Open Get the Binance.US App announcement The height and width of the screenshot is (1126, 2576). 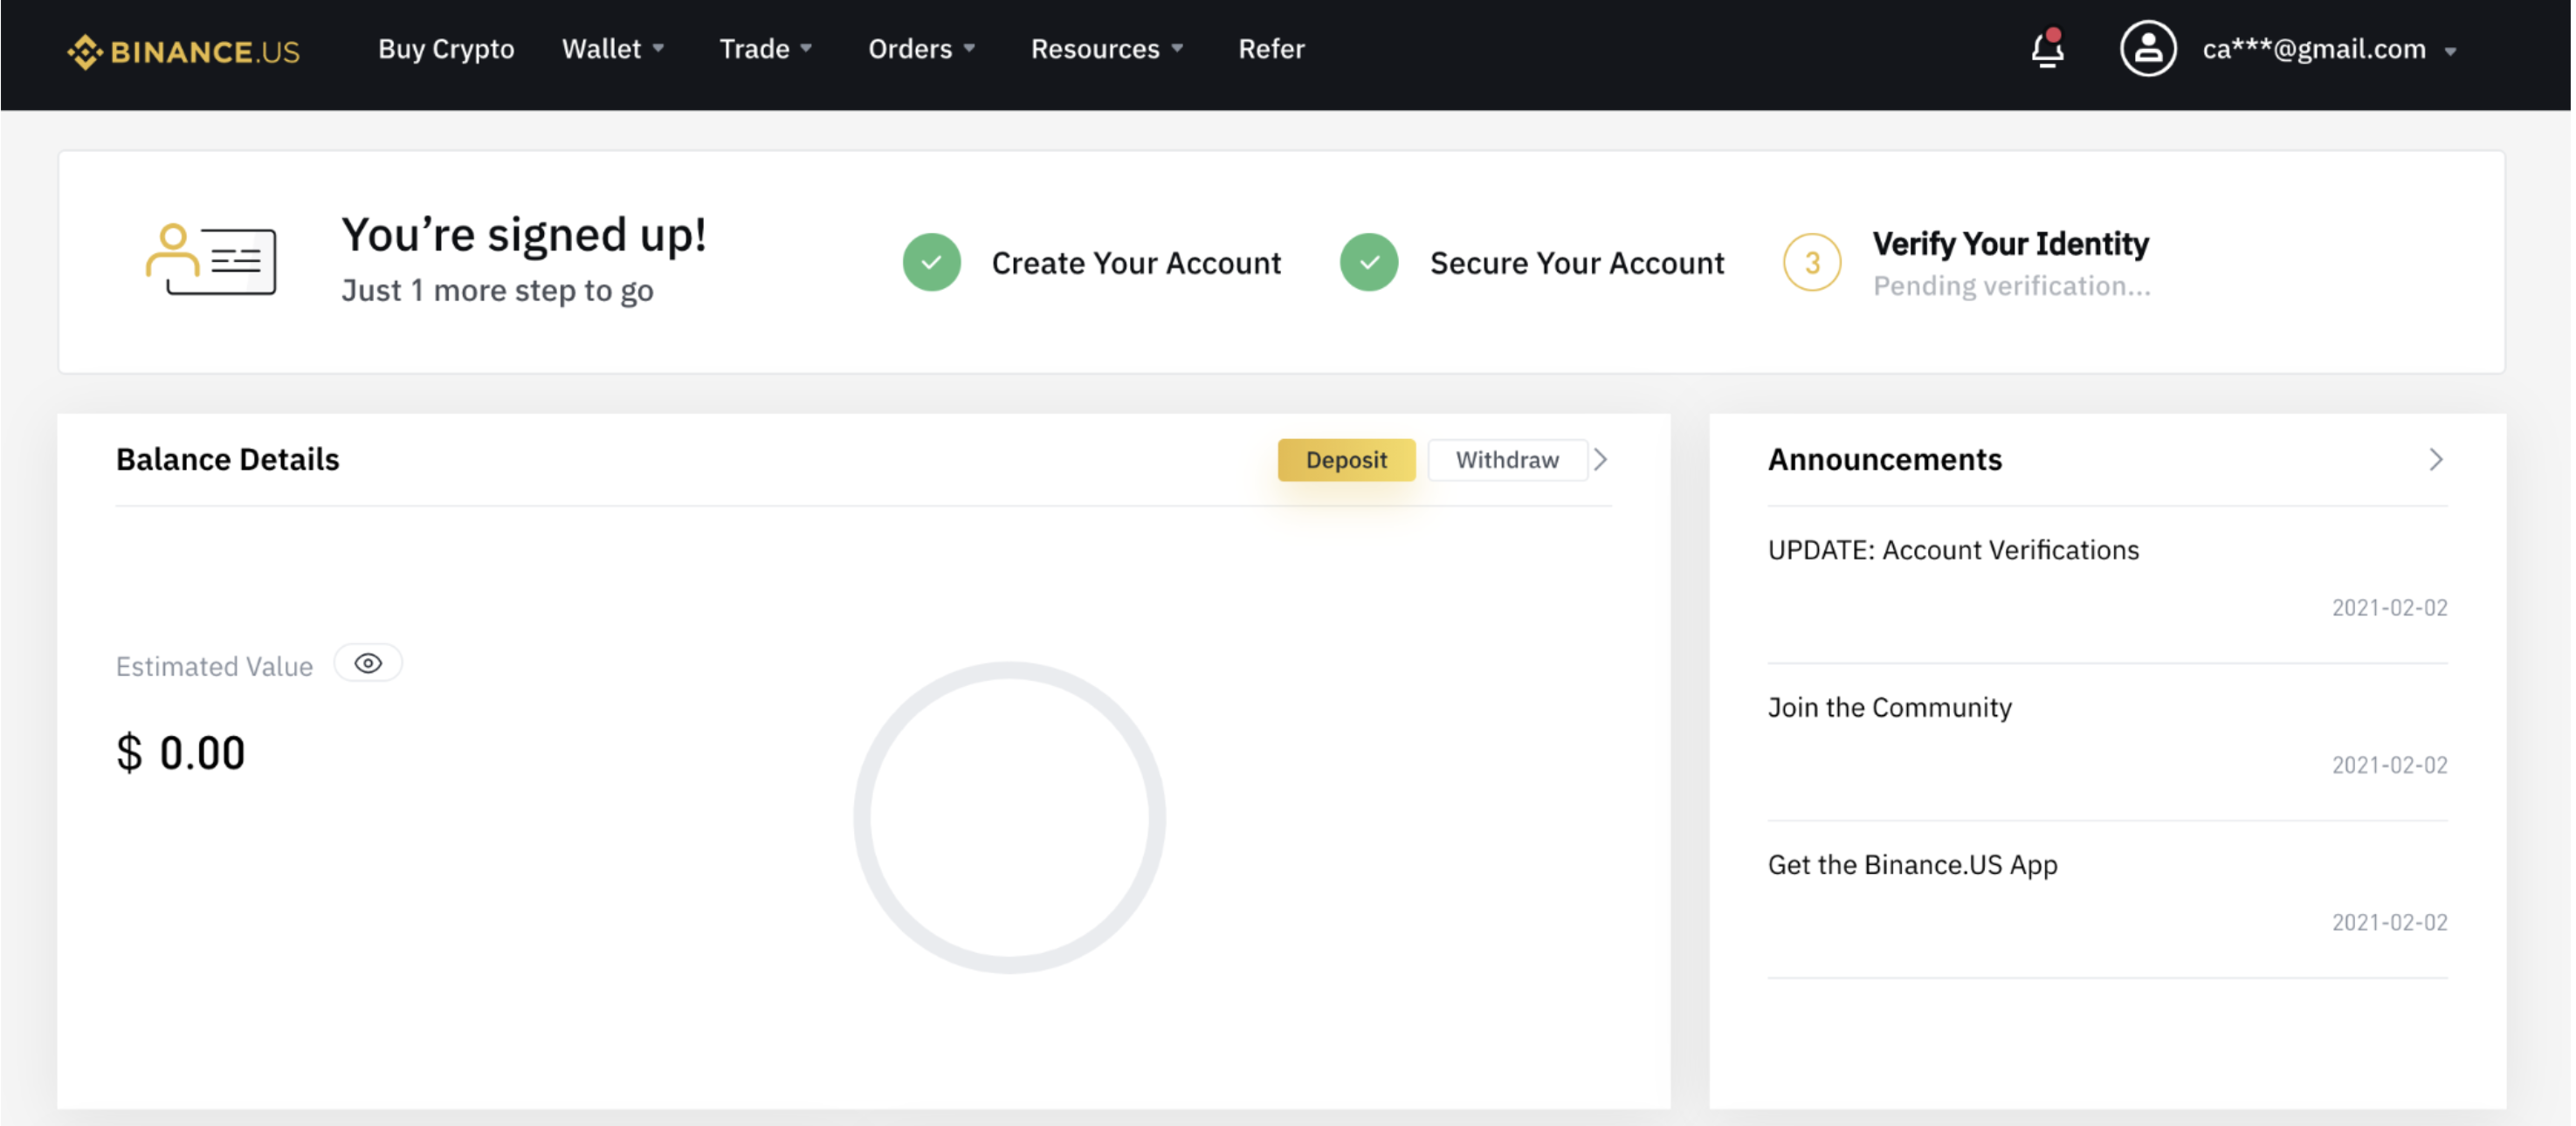click(1912, 864)
